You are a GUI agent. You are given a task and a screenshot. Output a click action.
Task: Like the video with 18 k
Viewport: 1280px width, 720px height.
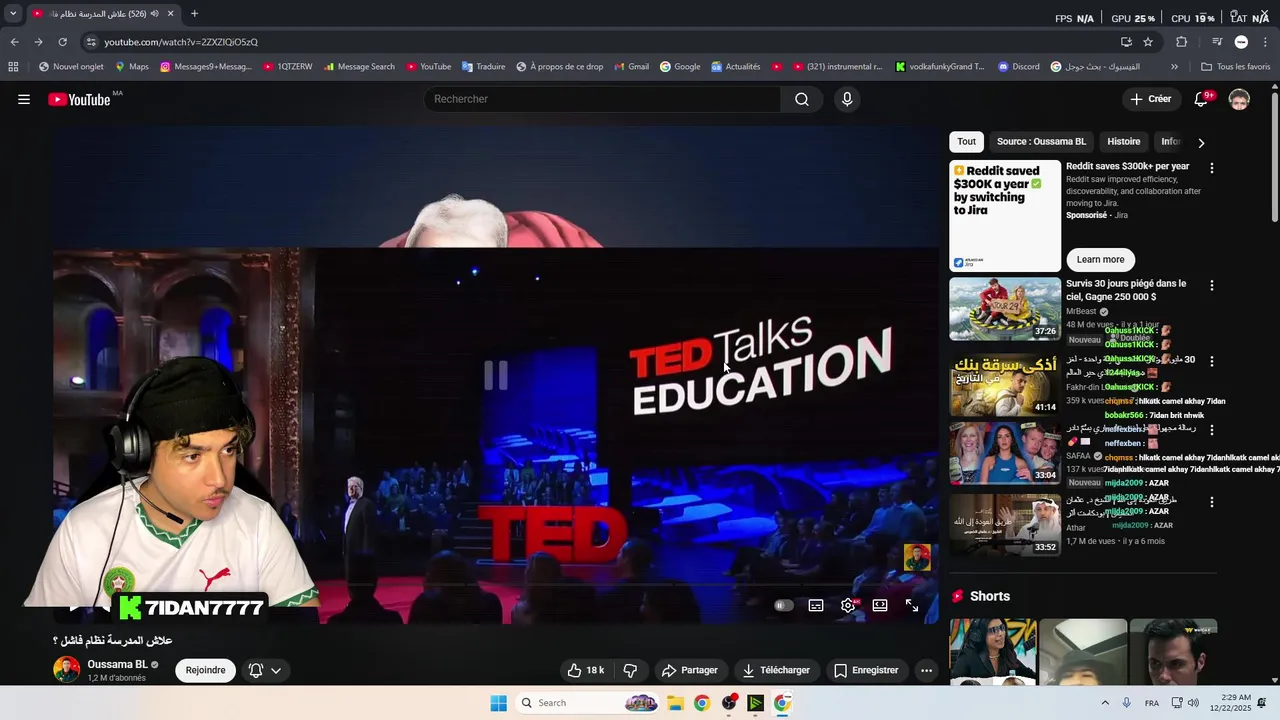pos(586,670)
